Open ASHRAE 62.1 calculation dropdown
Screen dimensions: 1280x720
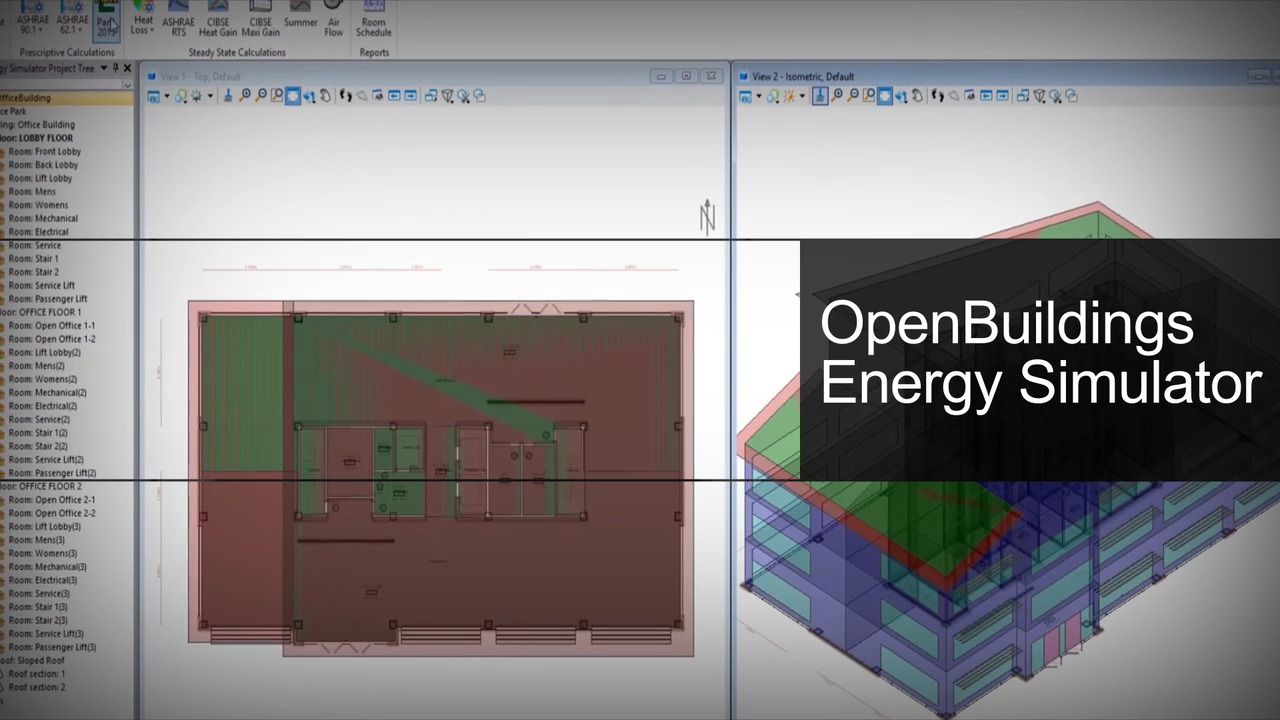coord(72,20)
